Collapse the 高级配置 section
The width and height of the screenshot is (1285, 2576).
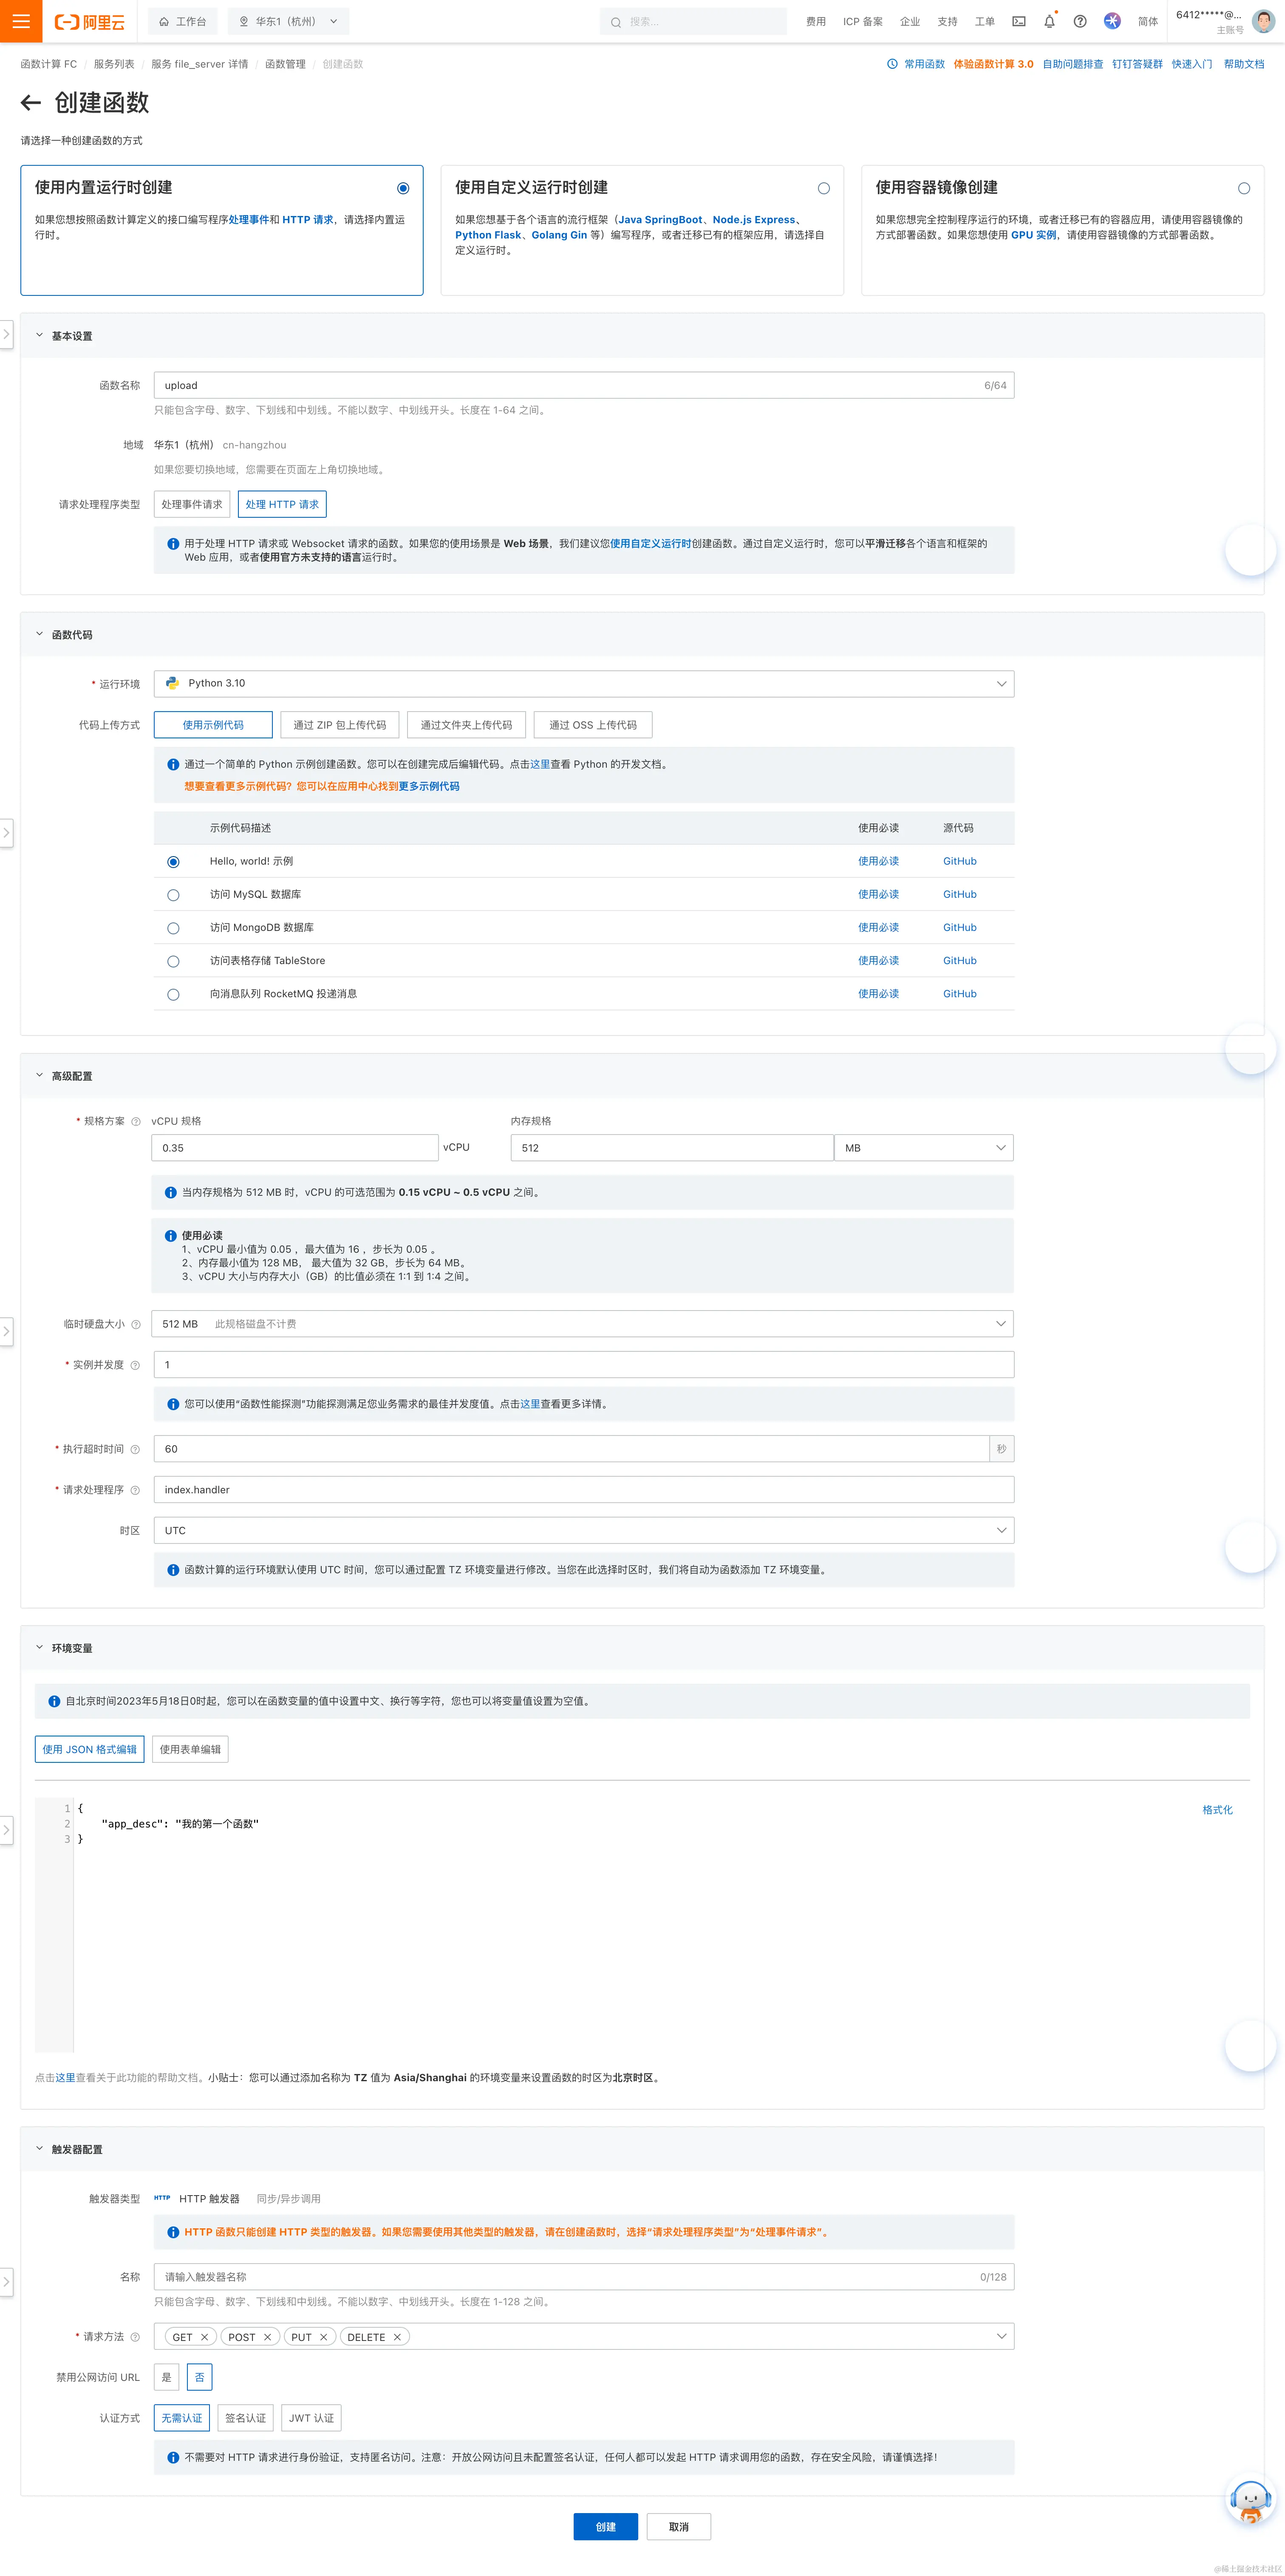click(40, 1076)
